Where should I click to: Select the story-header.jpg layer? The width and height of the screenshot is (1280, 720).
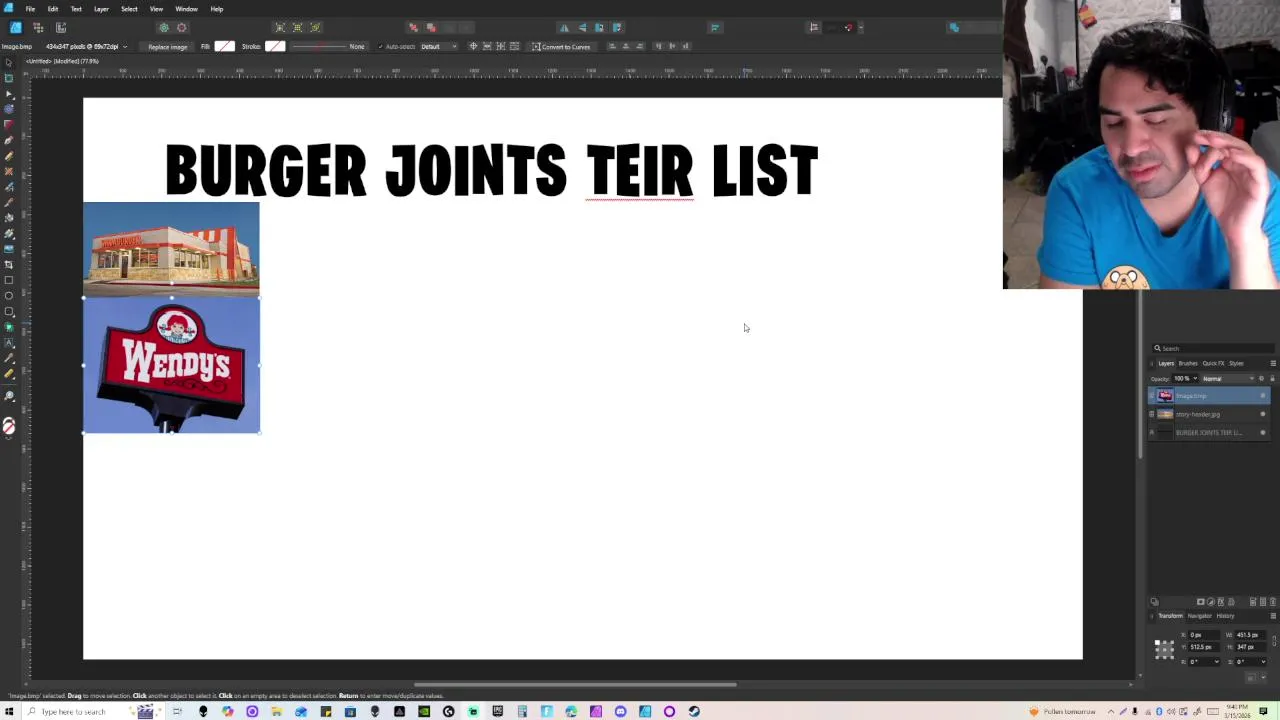[x=1207, y=414]
